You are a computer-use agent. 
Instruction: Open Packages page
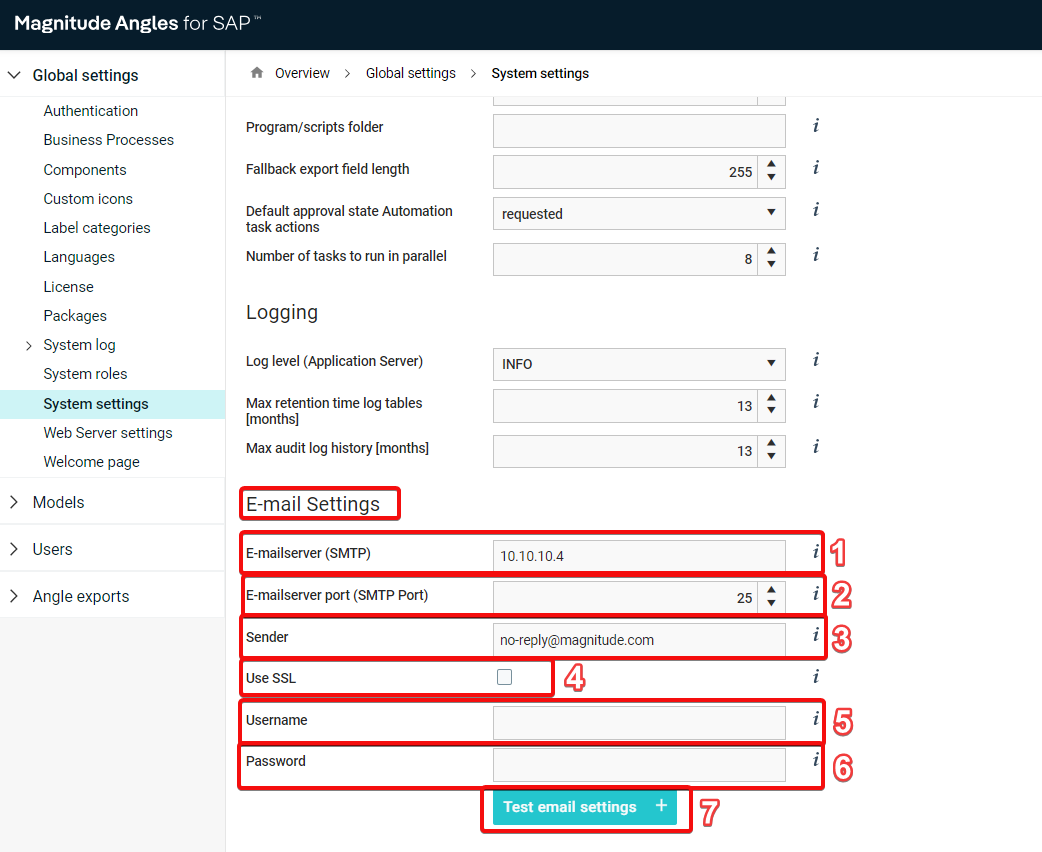[x=75, y=316]
